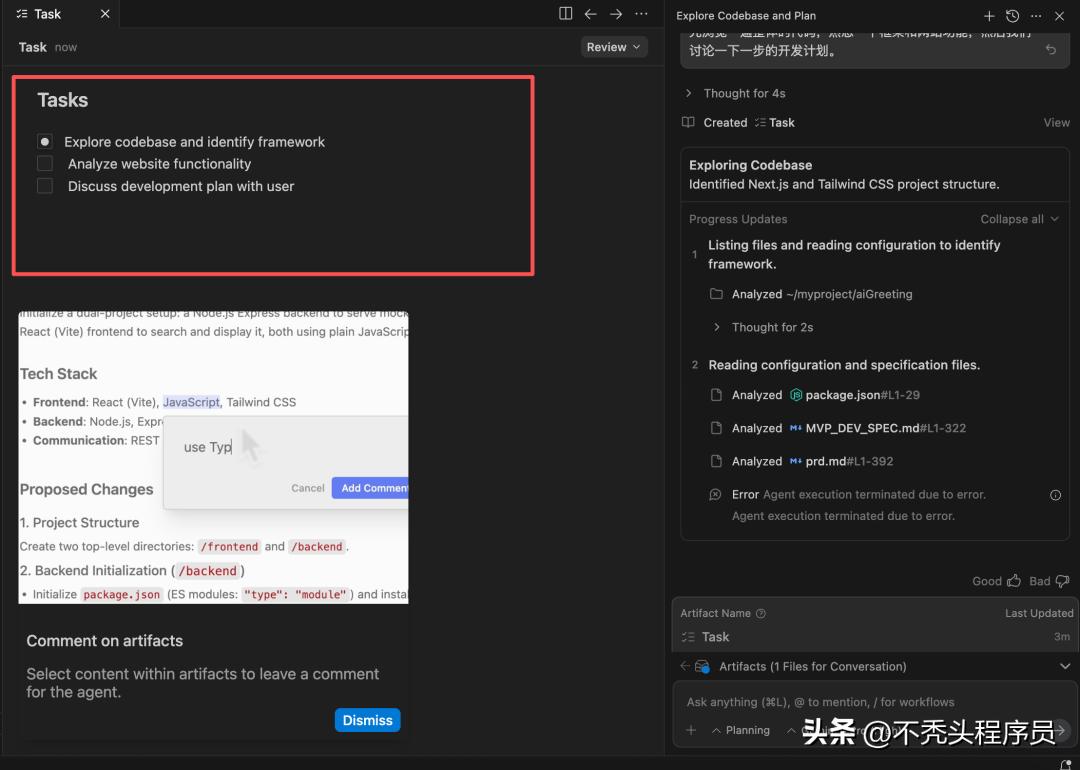Click the thumbs up Good icon
Image resolution: width=1080 pixels, height=770 pixels.
coord(1014,581)
